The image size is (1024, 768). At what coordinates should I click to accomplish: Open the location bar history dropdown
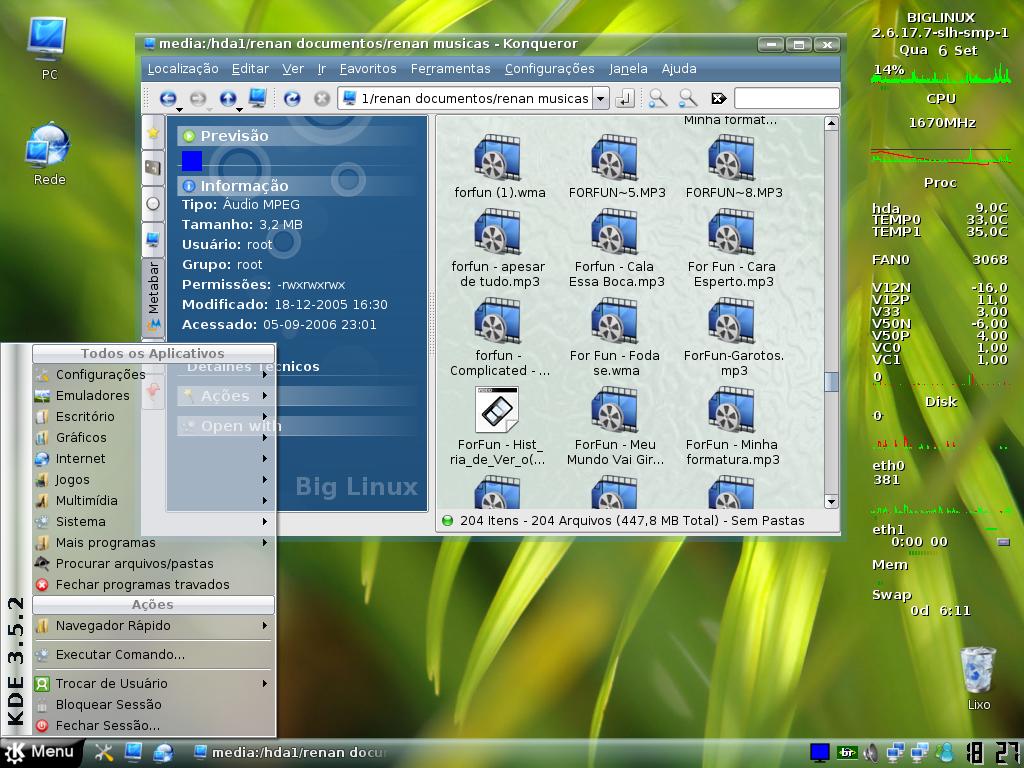600,99
